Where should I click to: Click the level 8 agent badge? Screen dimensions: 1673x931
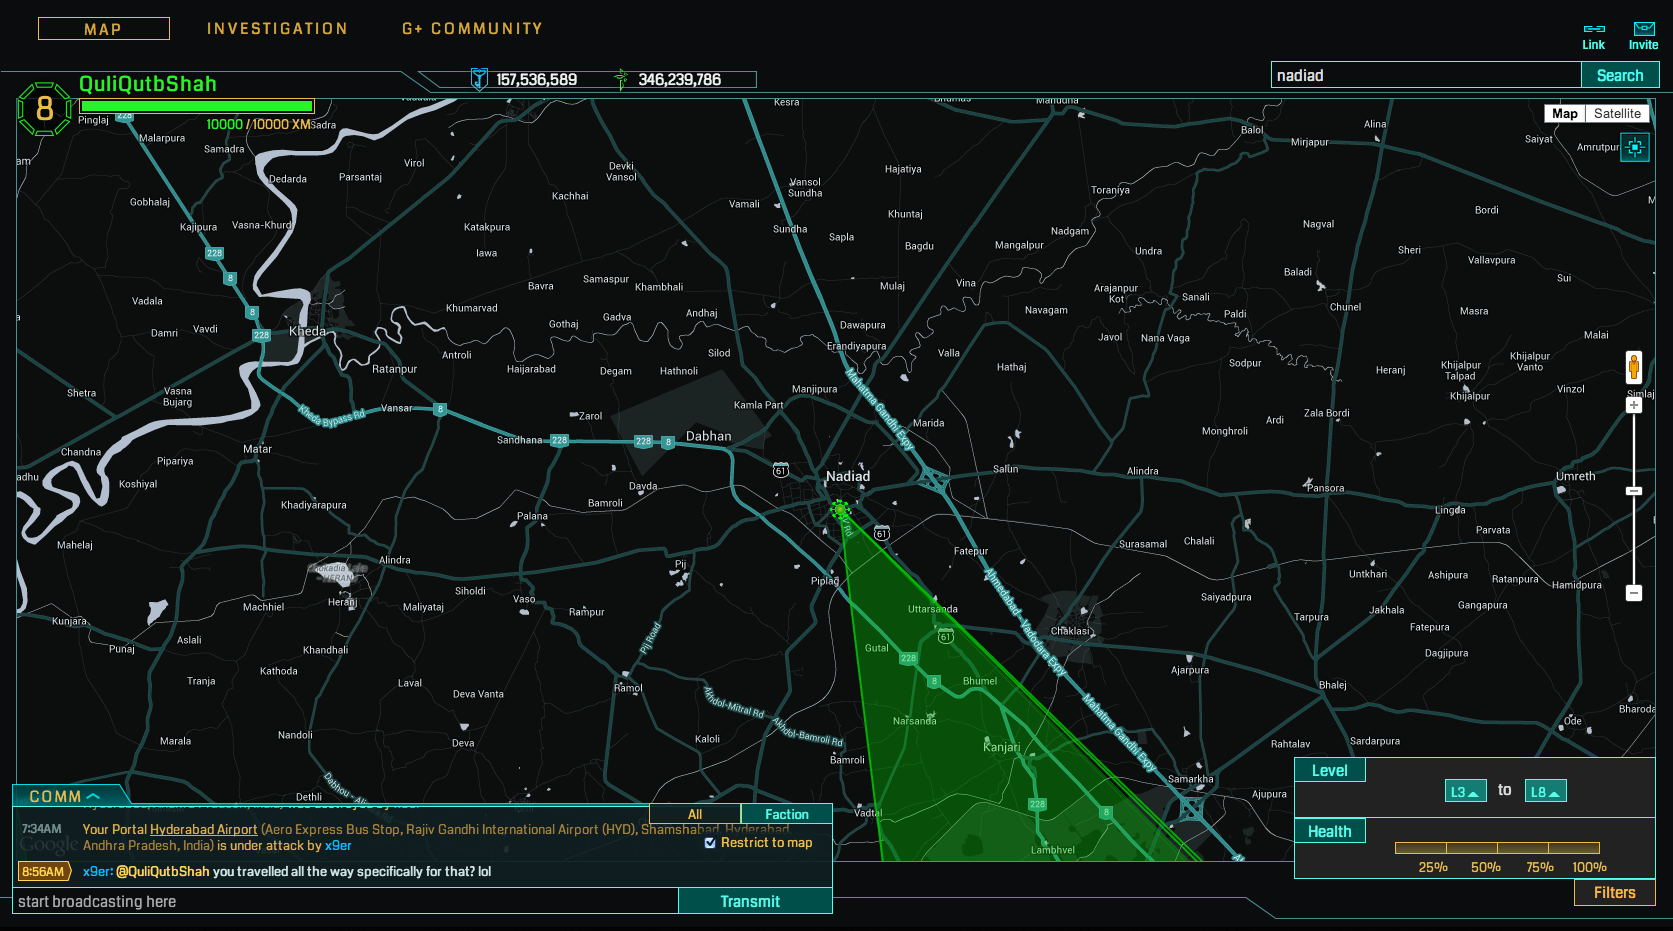45,108
